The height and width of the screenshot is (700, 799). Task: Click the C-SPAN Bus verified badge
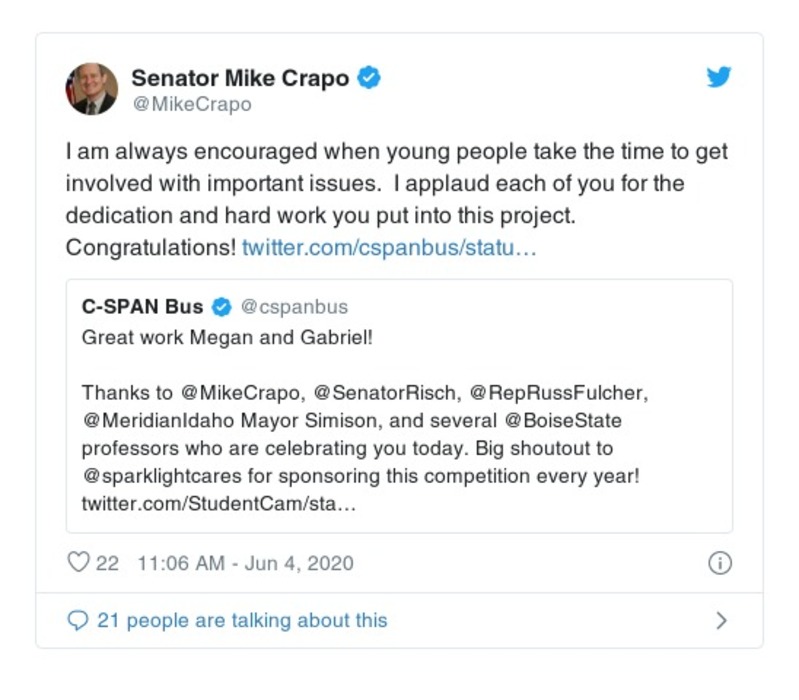(222, 307)
